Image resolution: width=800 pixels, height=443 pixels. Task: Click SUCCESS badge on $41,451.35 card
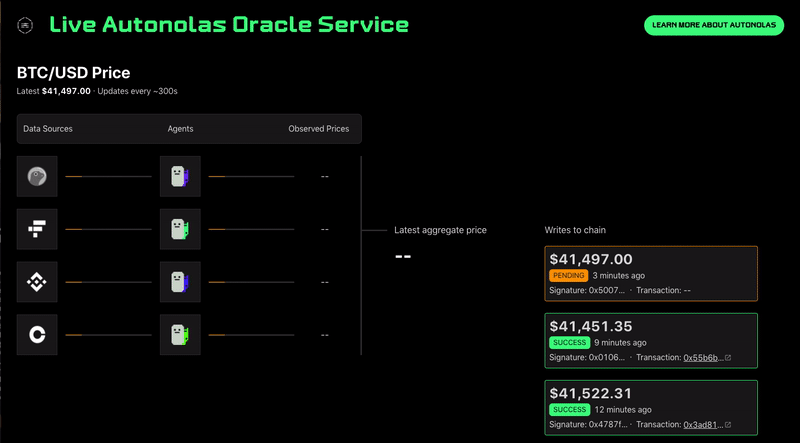click(x=570, y=342)
